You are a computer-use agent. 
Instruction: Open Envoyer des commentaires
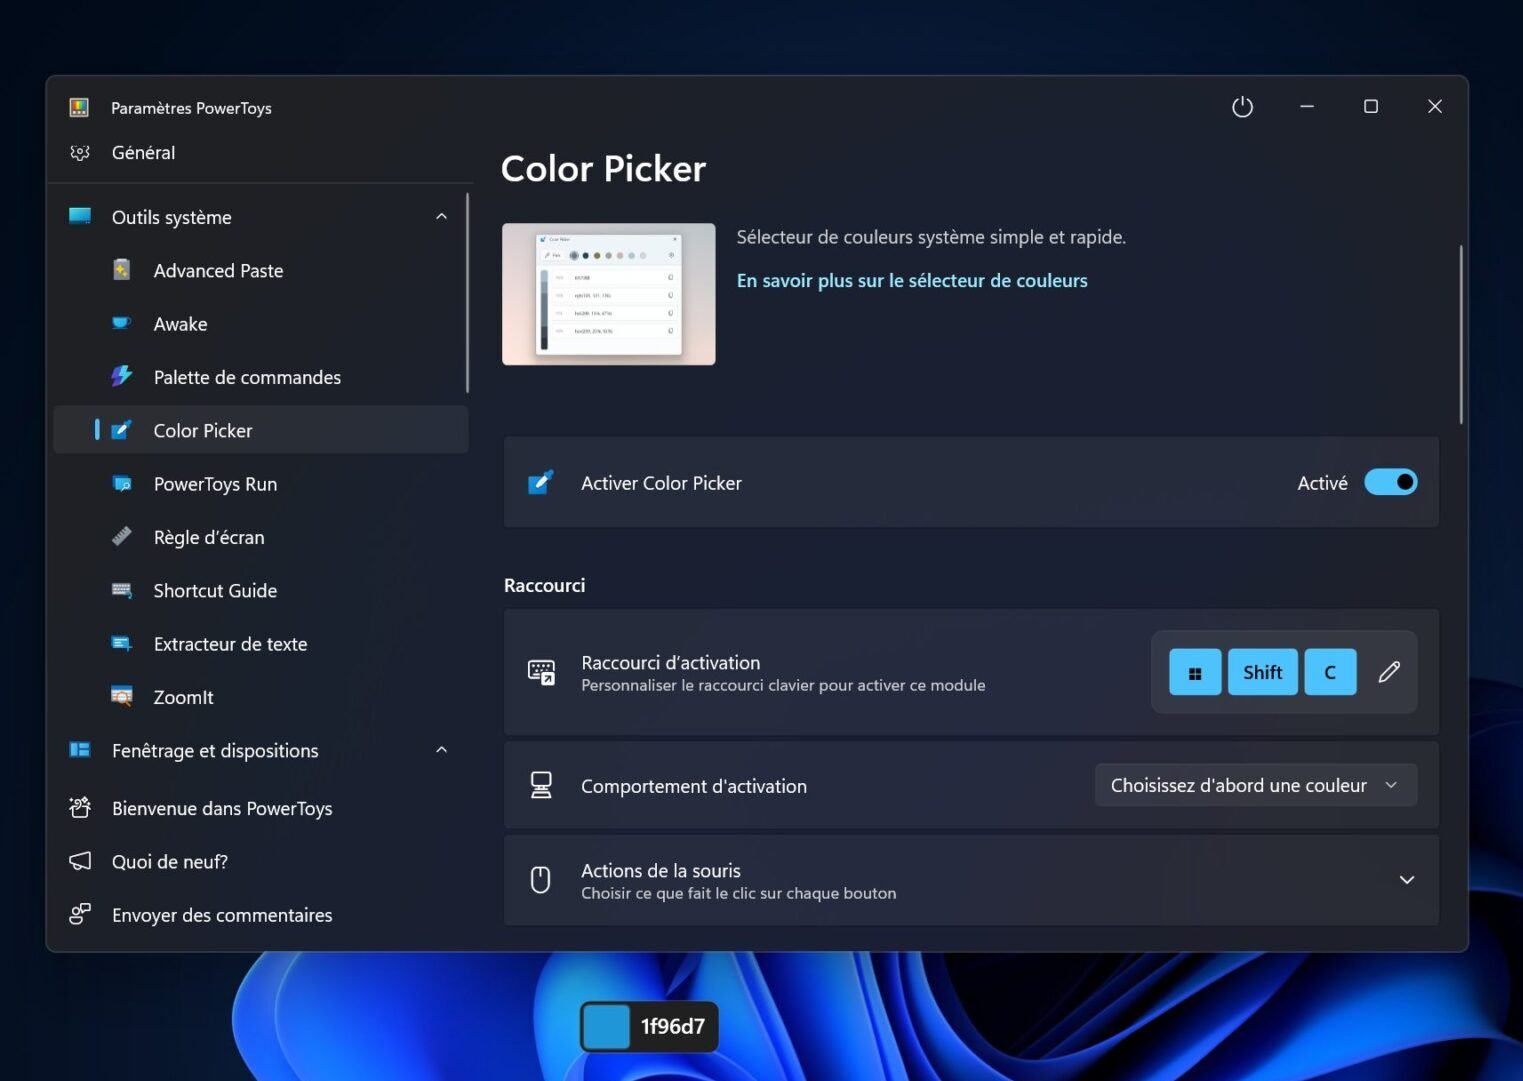[261, 914]
